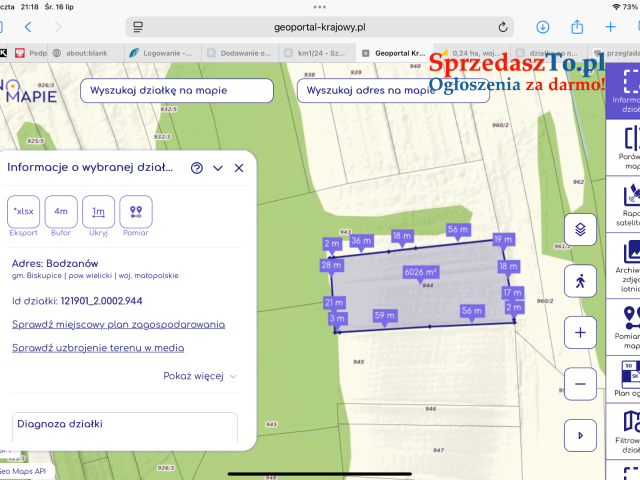
Task: Open Sprawdź miejscowy plan zagospodarowania link
Action: pos(118,325)
